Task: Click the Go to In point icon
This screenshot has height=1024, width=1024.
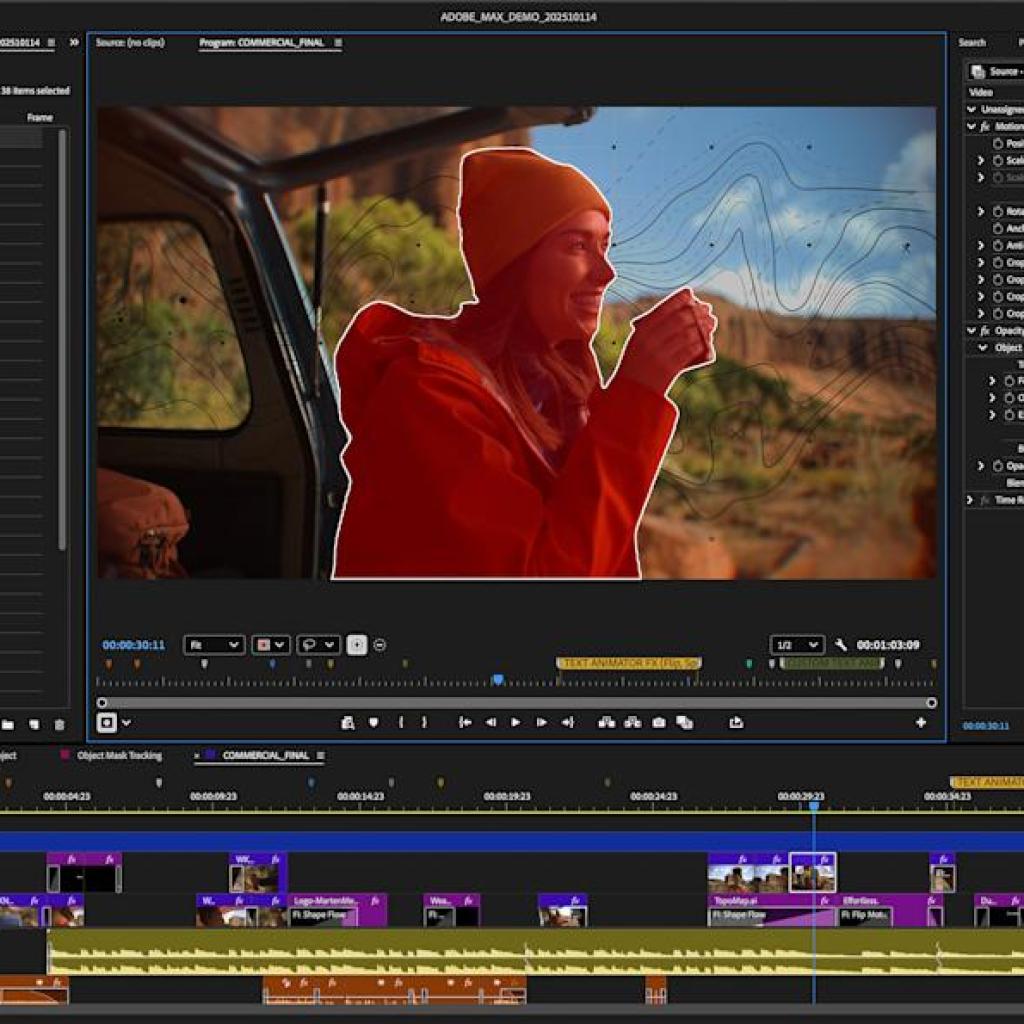Action: [x=465, y=722]
